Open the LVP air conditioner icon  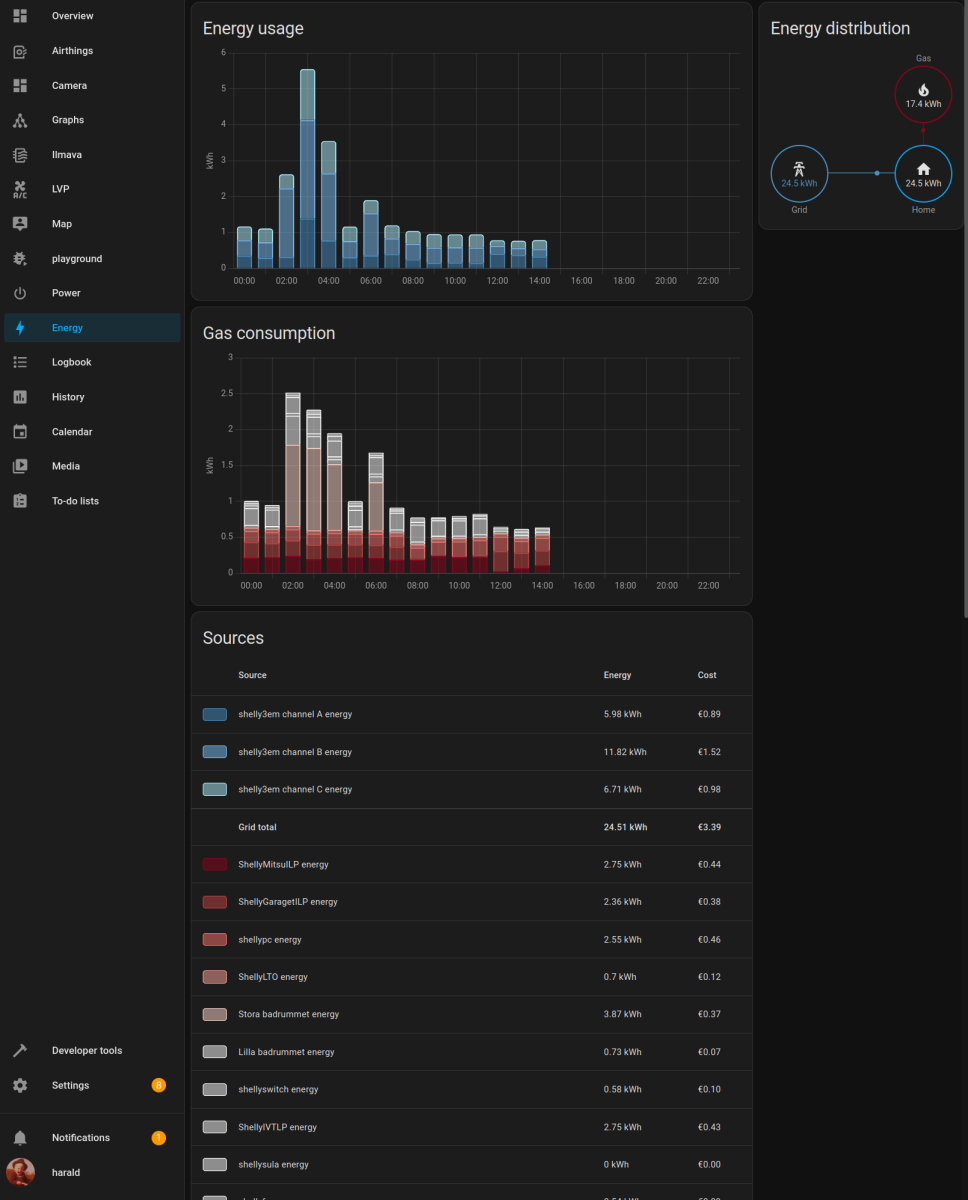[x=20, y=189]
